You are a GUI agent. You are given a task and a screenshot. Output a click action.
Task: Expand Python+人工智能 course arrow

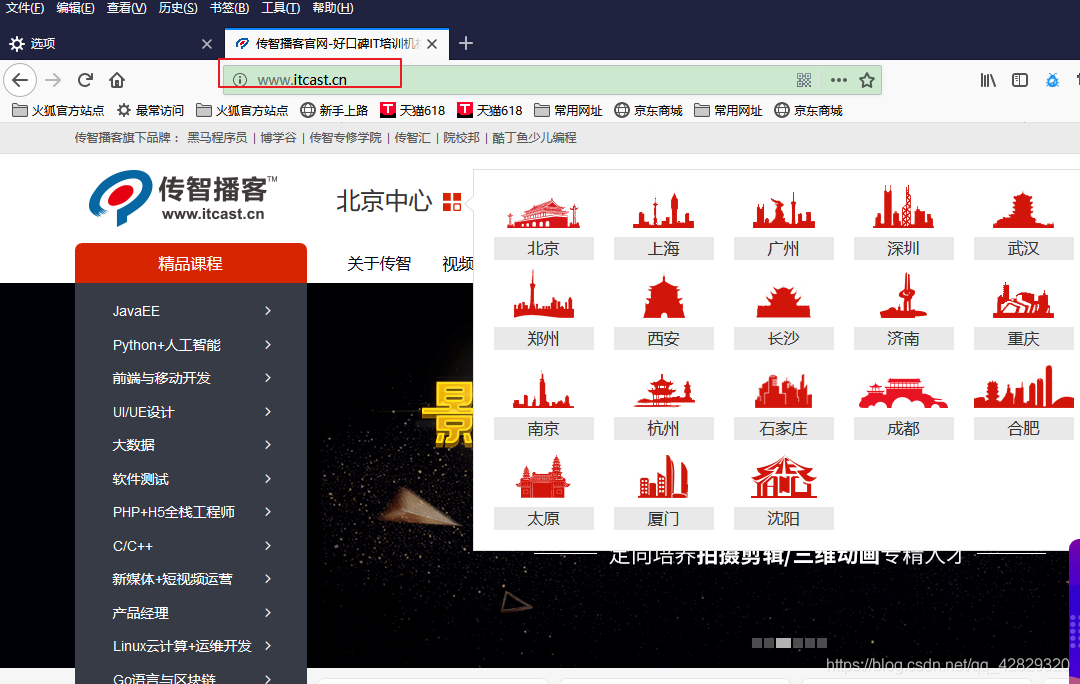coord(268,344)
